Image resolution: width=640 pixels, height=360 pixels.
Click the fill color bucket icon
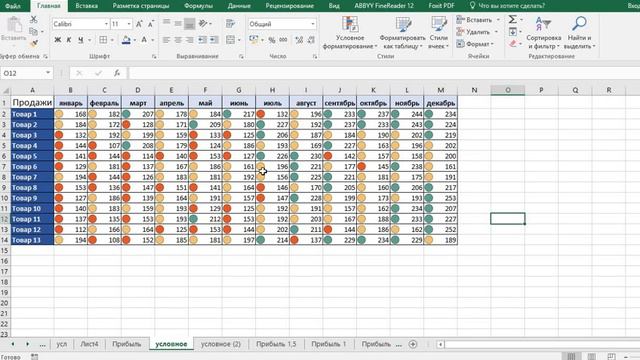126,40
